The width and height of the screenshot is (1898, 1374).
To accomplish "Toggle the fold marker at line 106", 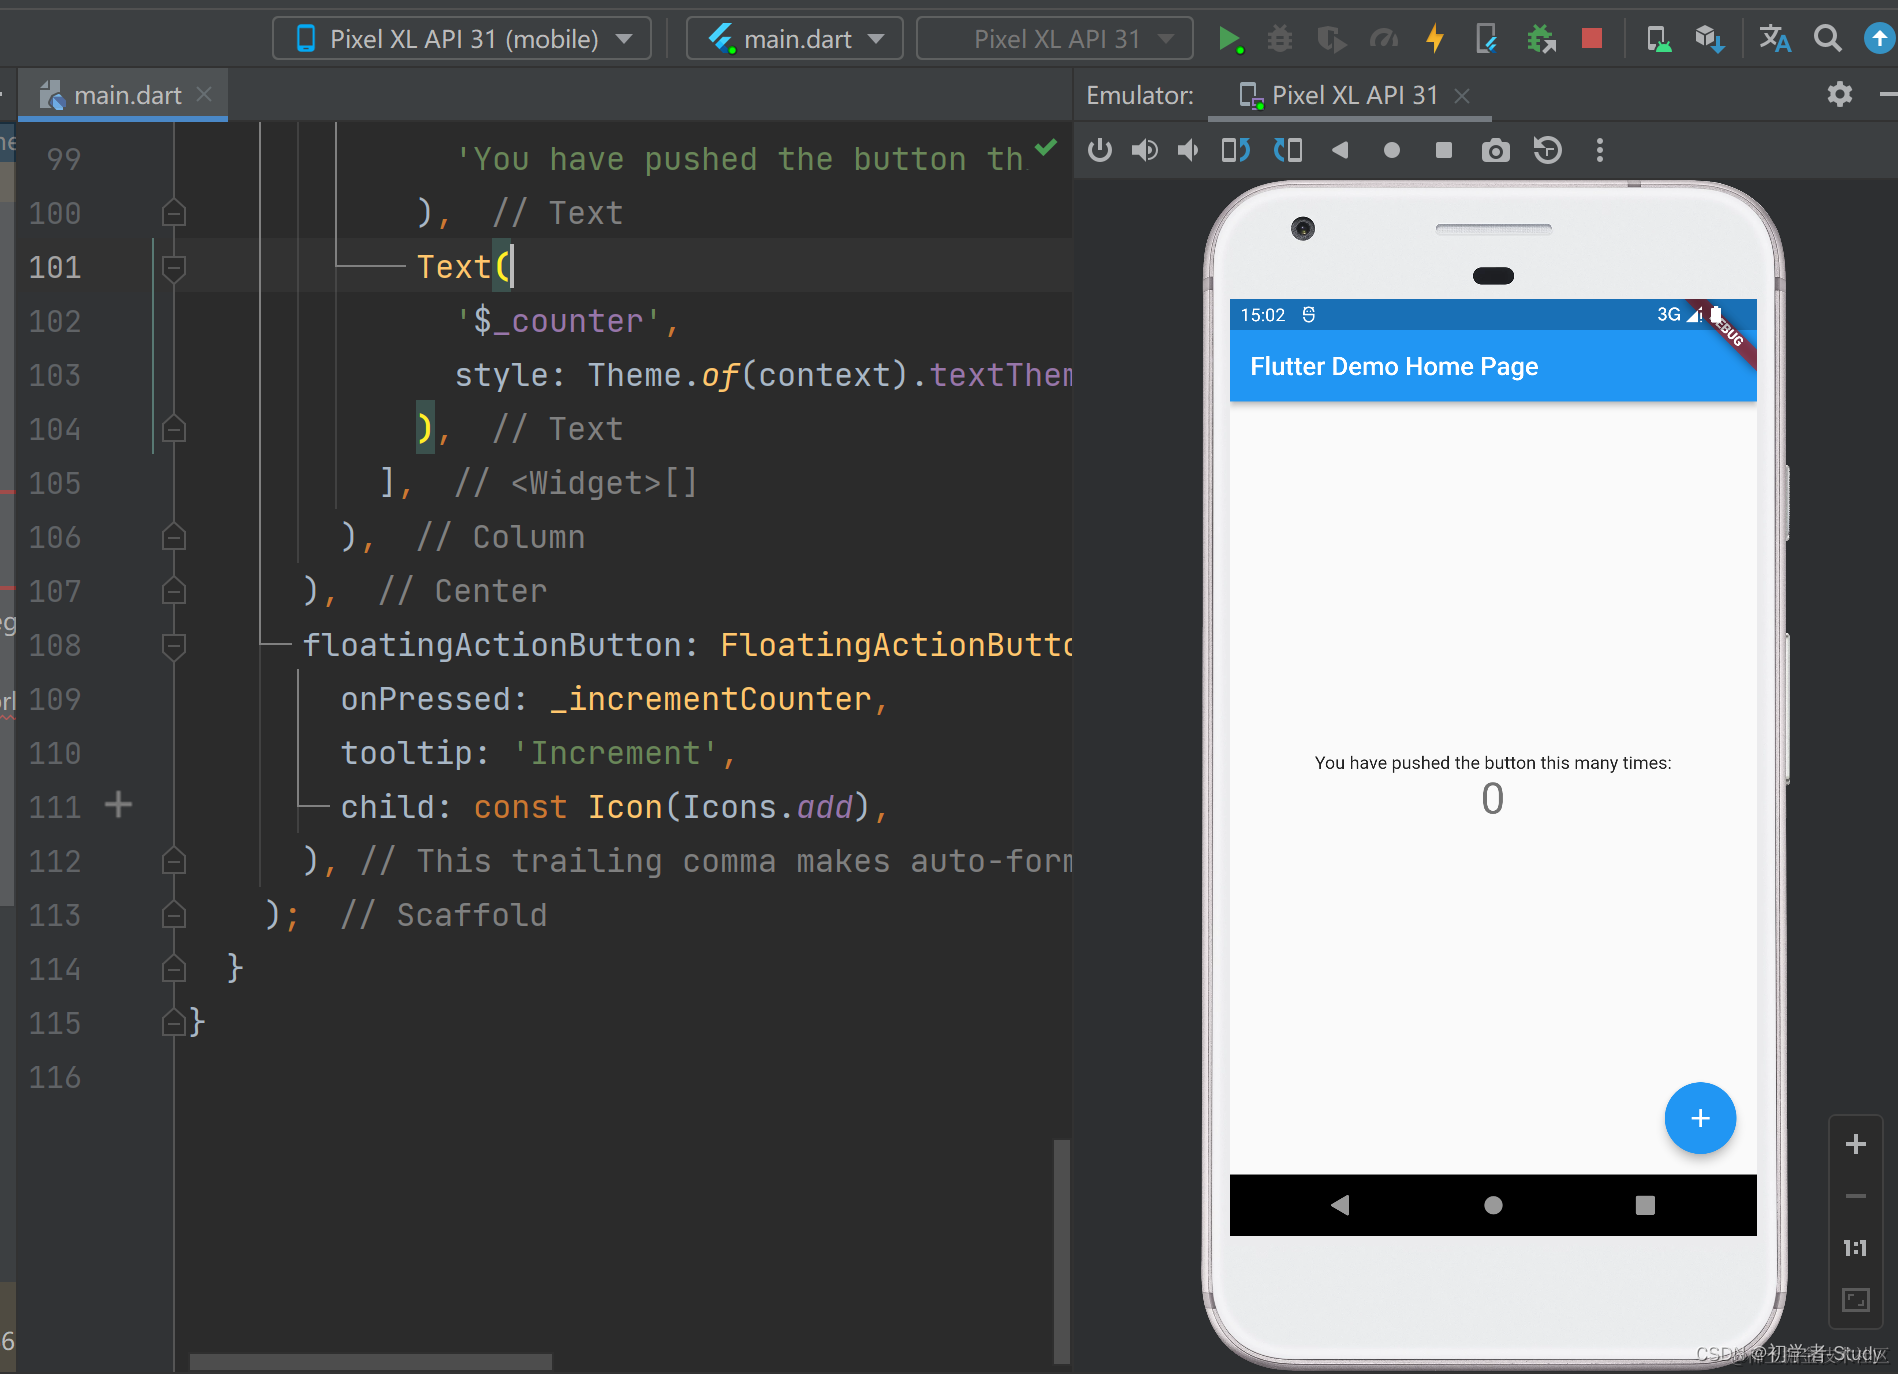I will tap(174, 537).
